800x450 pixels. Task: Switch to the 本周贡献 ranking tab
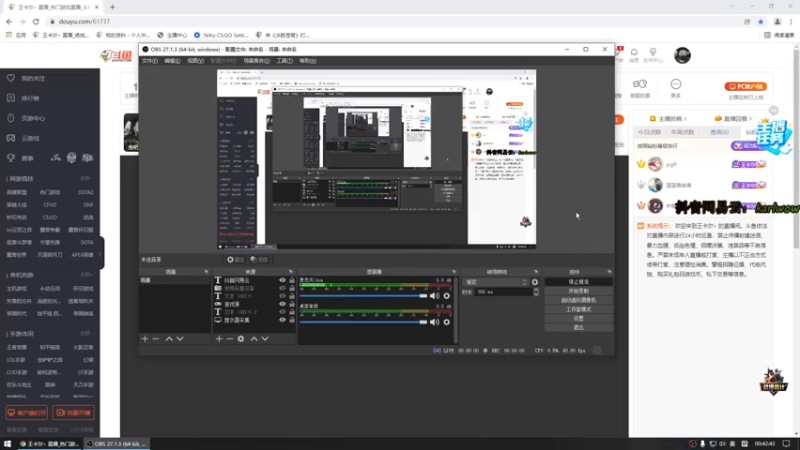pos(682,132)
